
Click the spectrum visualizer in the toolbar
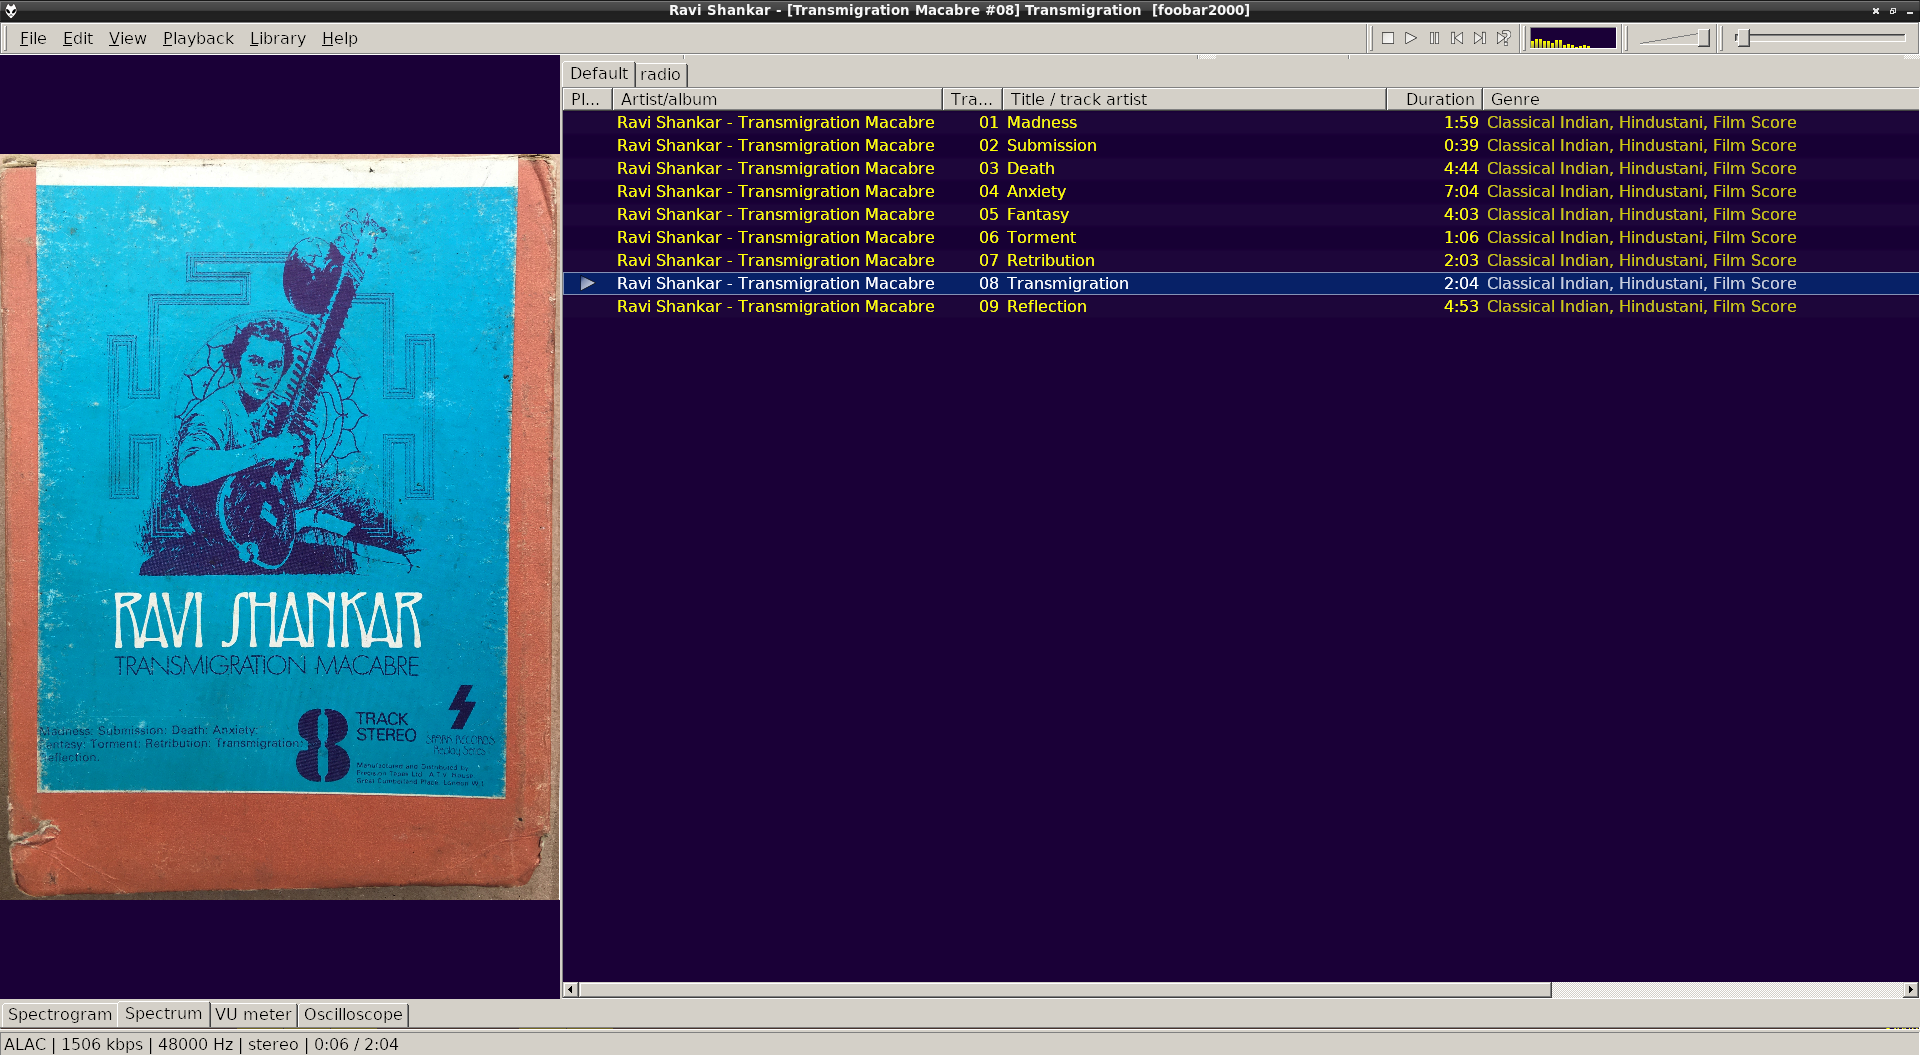coord(1573,38)
